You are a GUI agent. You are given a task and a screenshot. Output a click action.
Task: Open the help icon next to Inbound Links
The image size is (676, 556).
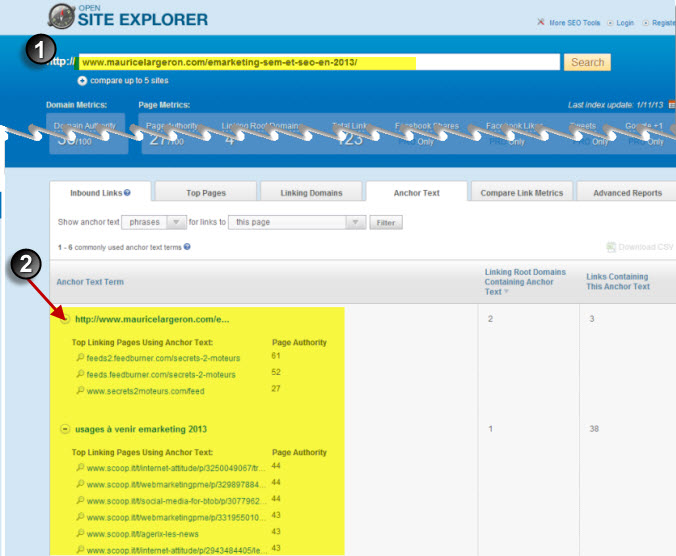[127, 193]
